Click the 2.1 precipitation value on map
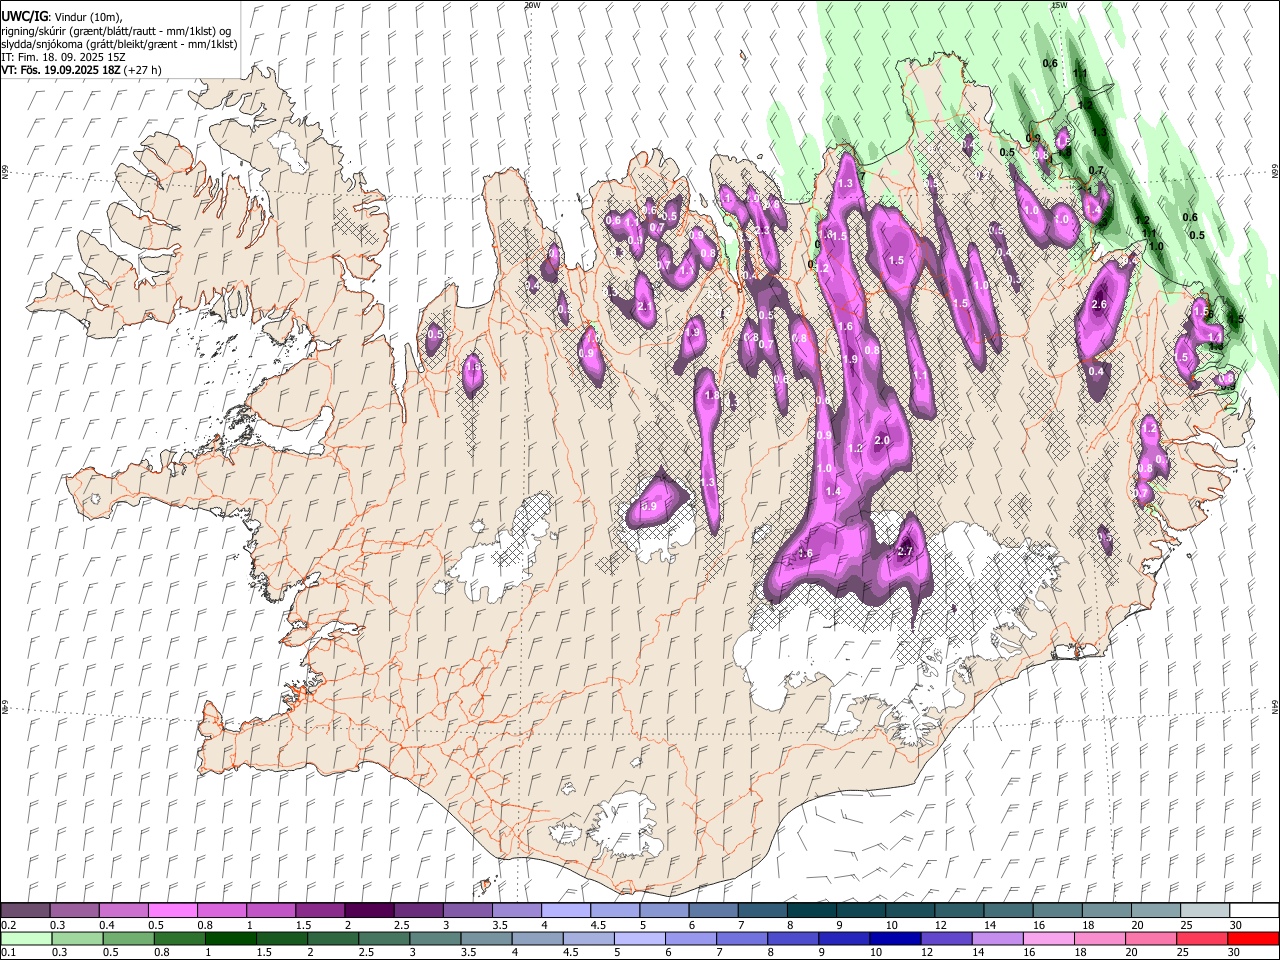 point(644,306)
